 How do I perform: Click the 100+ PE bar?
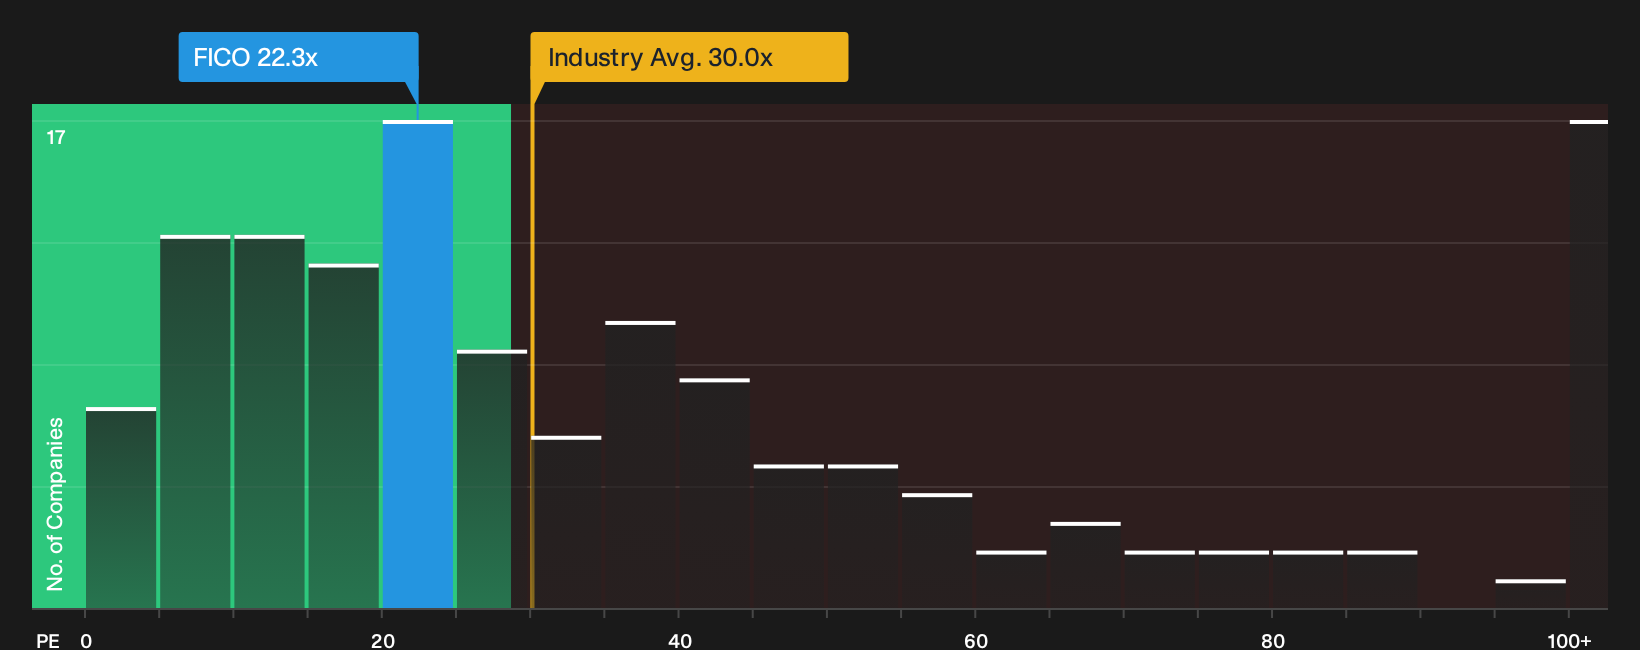[x=1589, y=364]
